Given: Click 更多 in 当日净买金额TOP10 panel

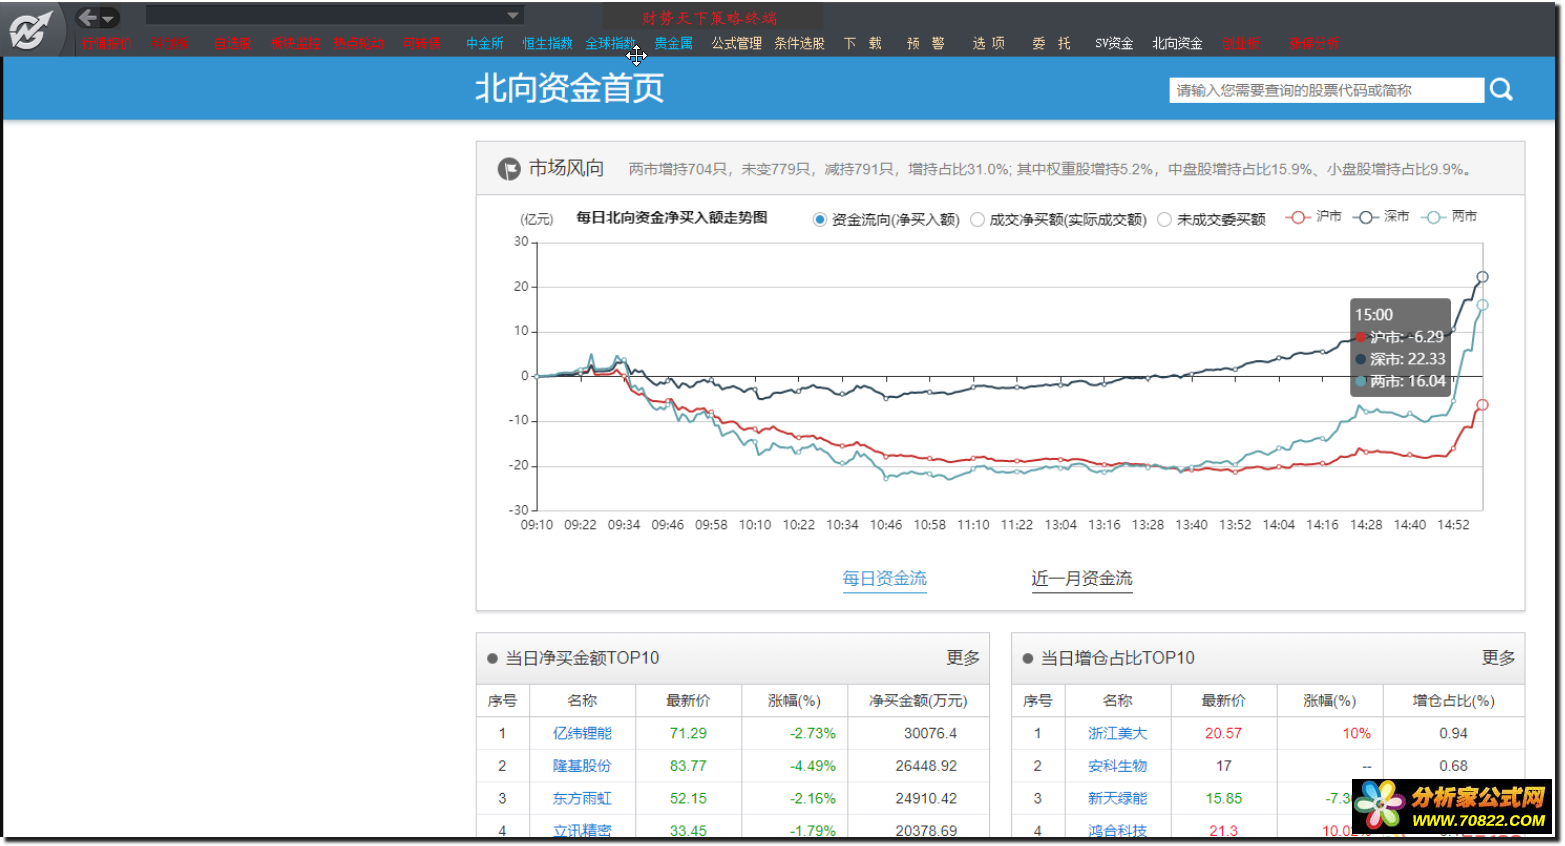Looking at the screenshot, I should coord(963,658).
